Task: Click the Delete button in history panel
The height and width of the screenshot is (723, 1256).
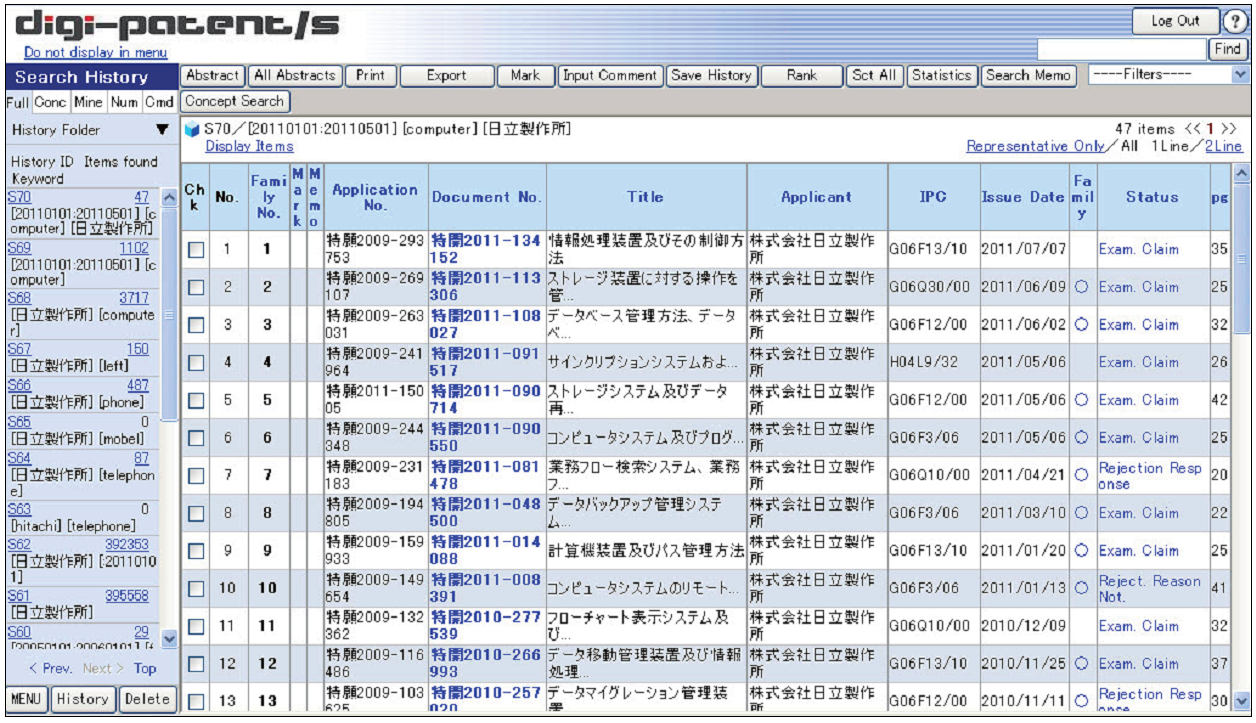Action: click(x=145, y=699)
